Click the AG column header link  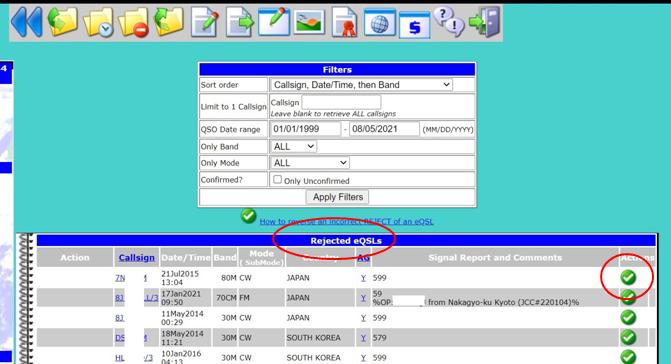pos(363,257)
